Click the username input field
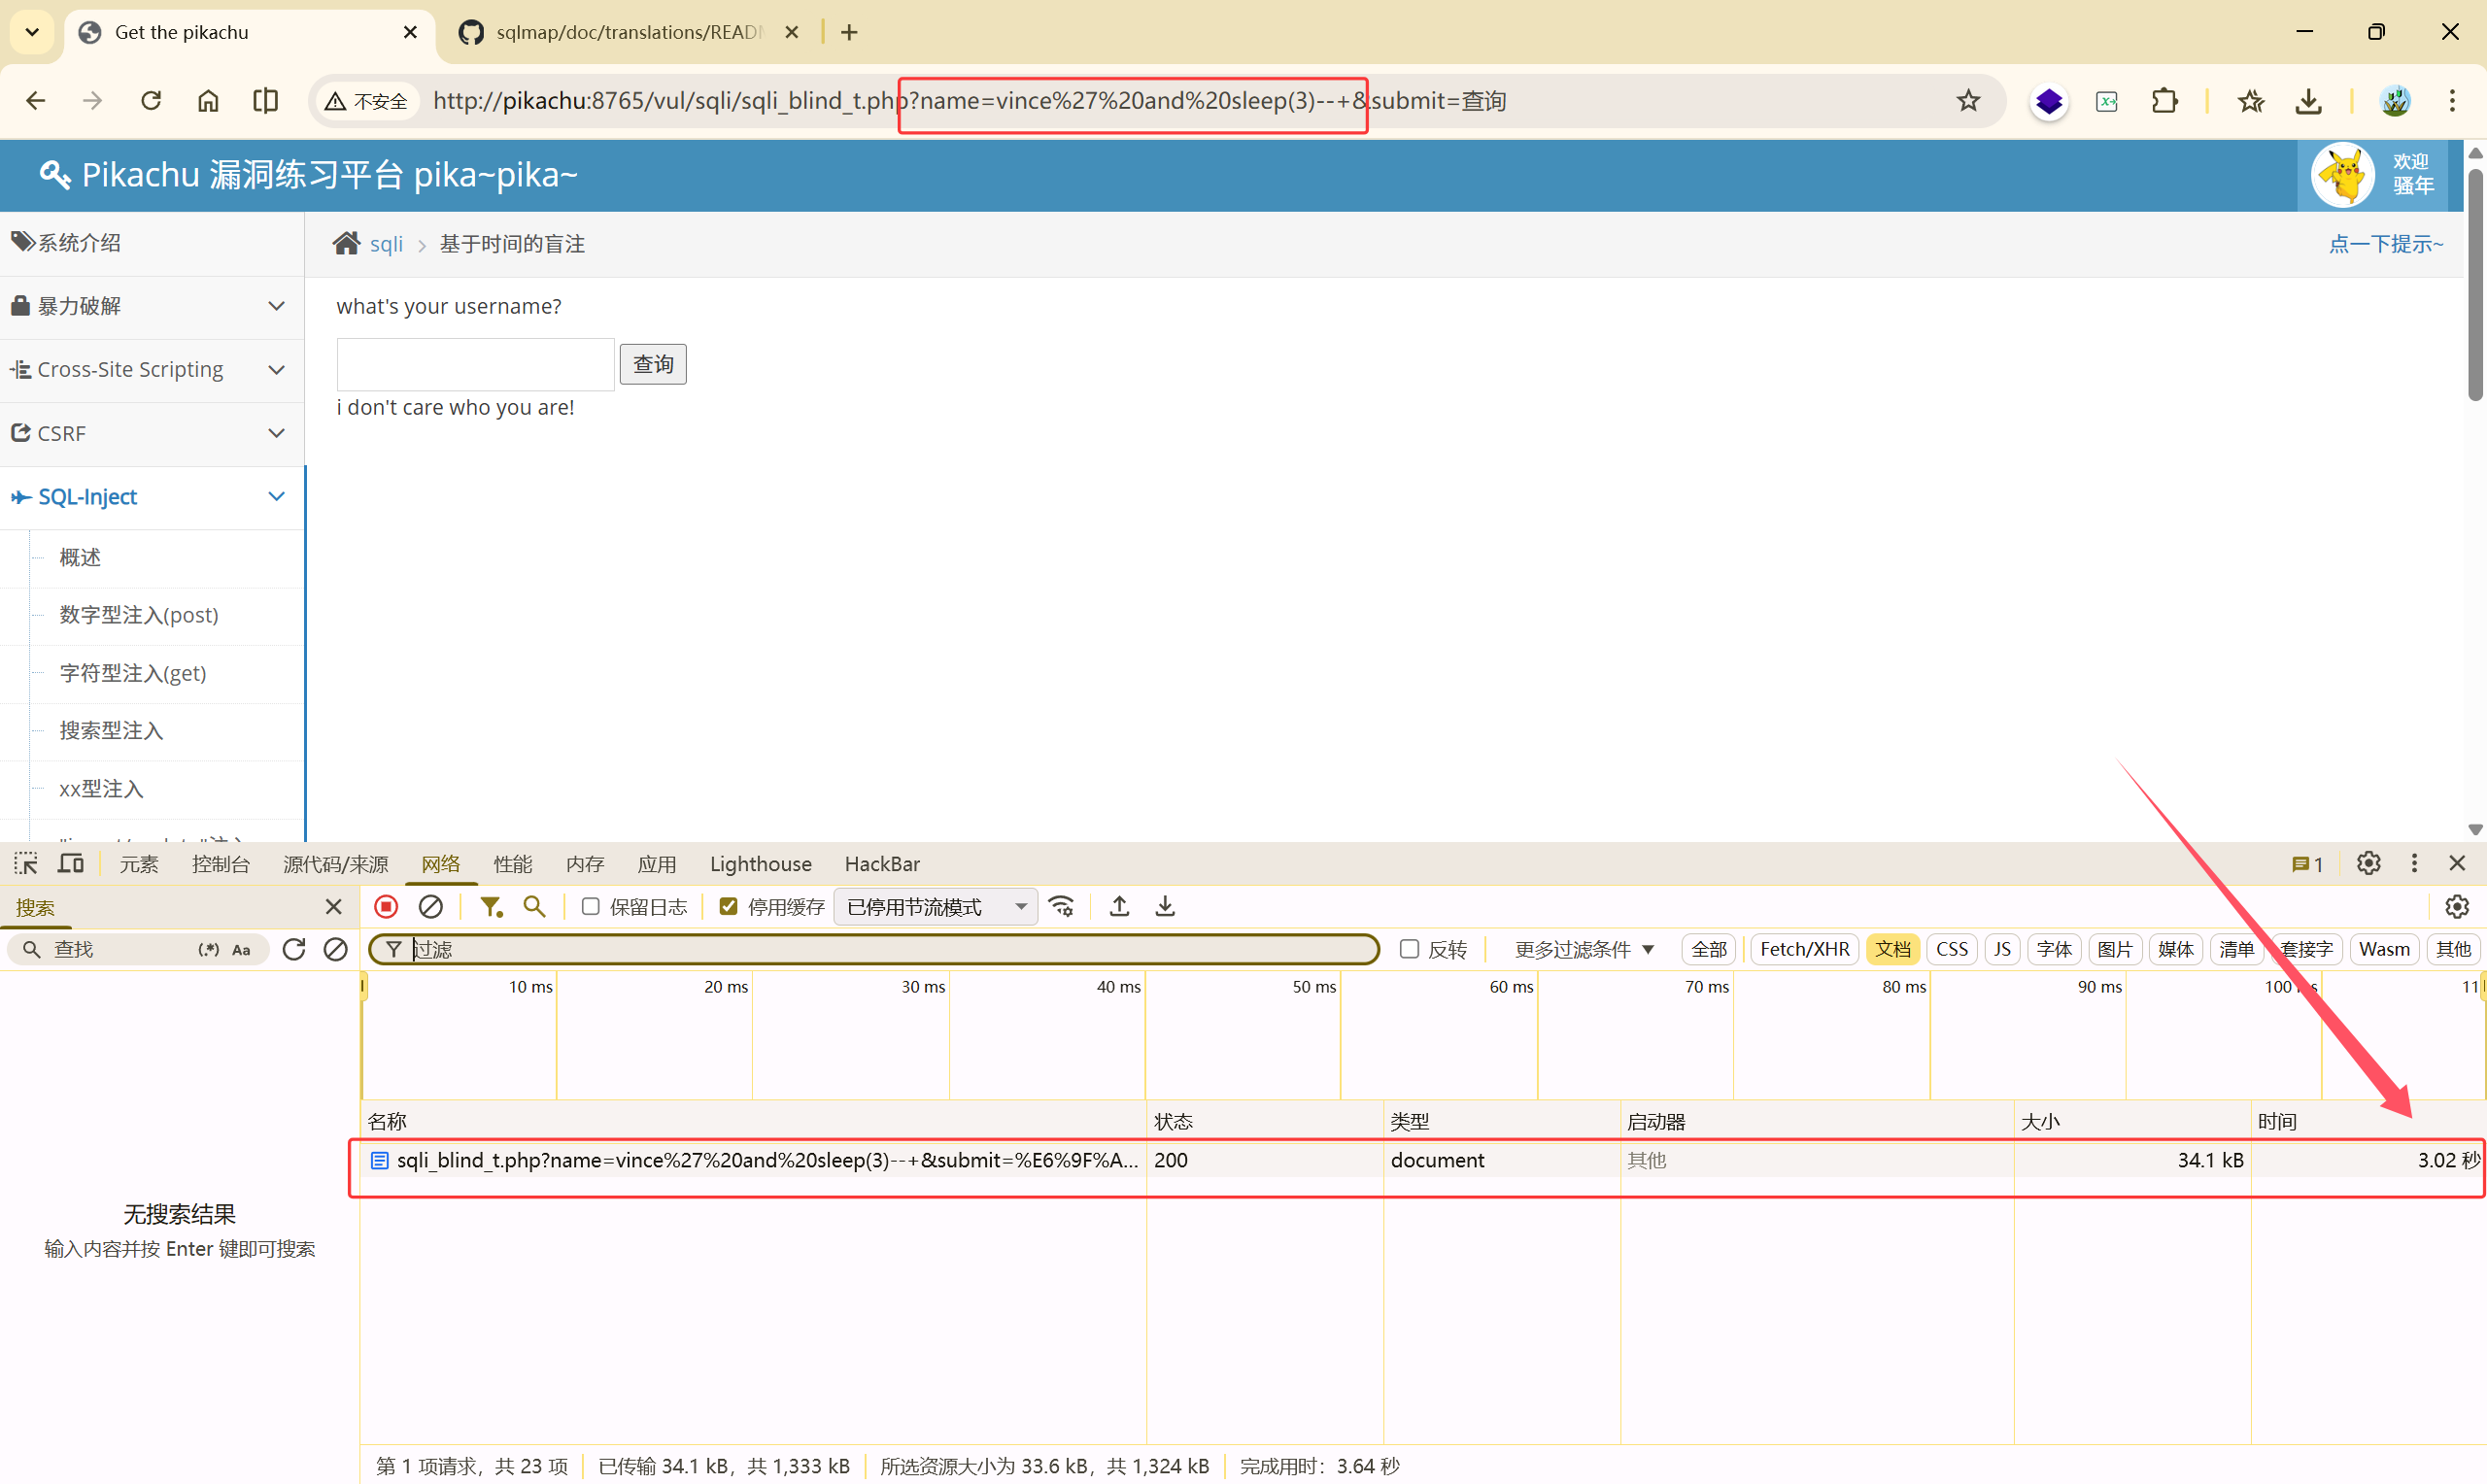Screen dimensions: 2487x1484 tap(475, 364)
